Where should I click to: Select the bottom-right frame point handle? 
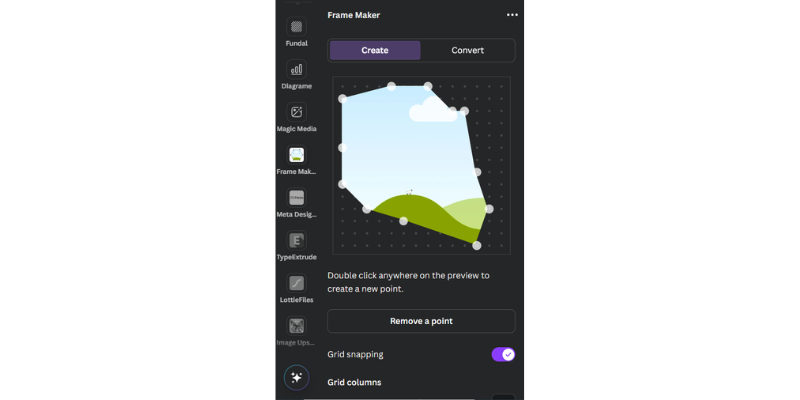tap(477, 245)
